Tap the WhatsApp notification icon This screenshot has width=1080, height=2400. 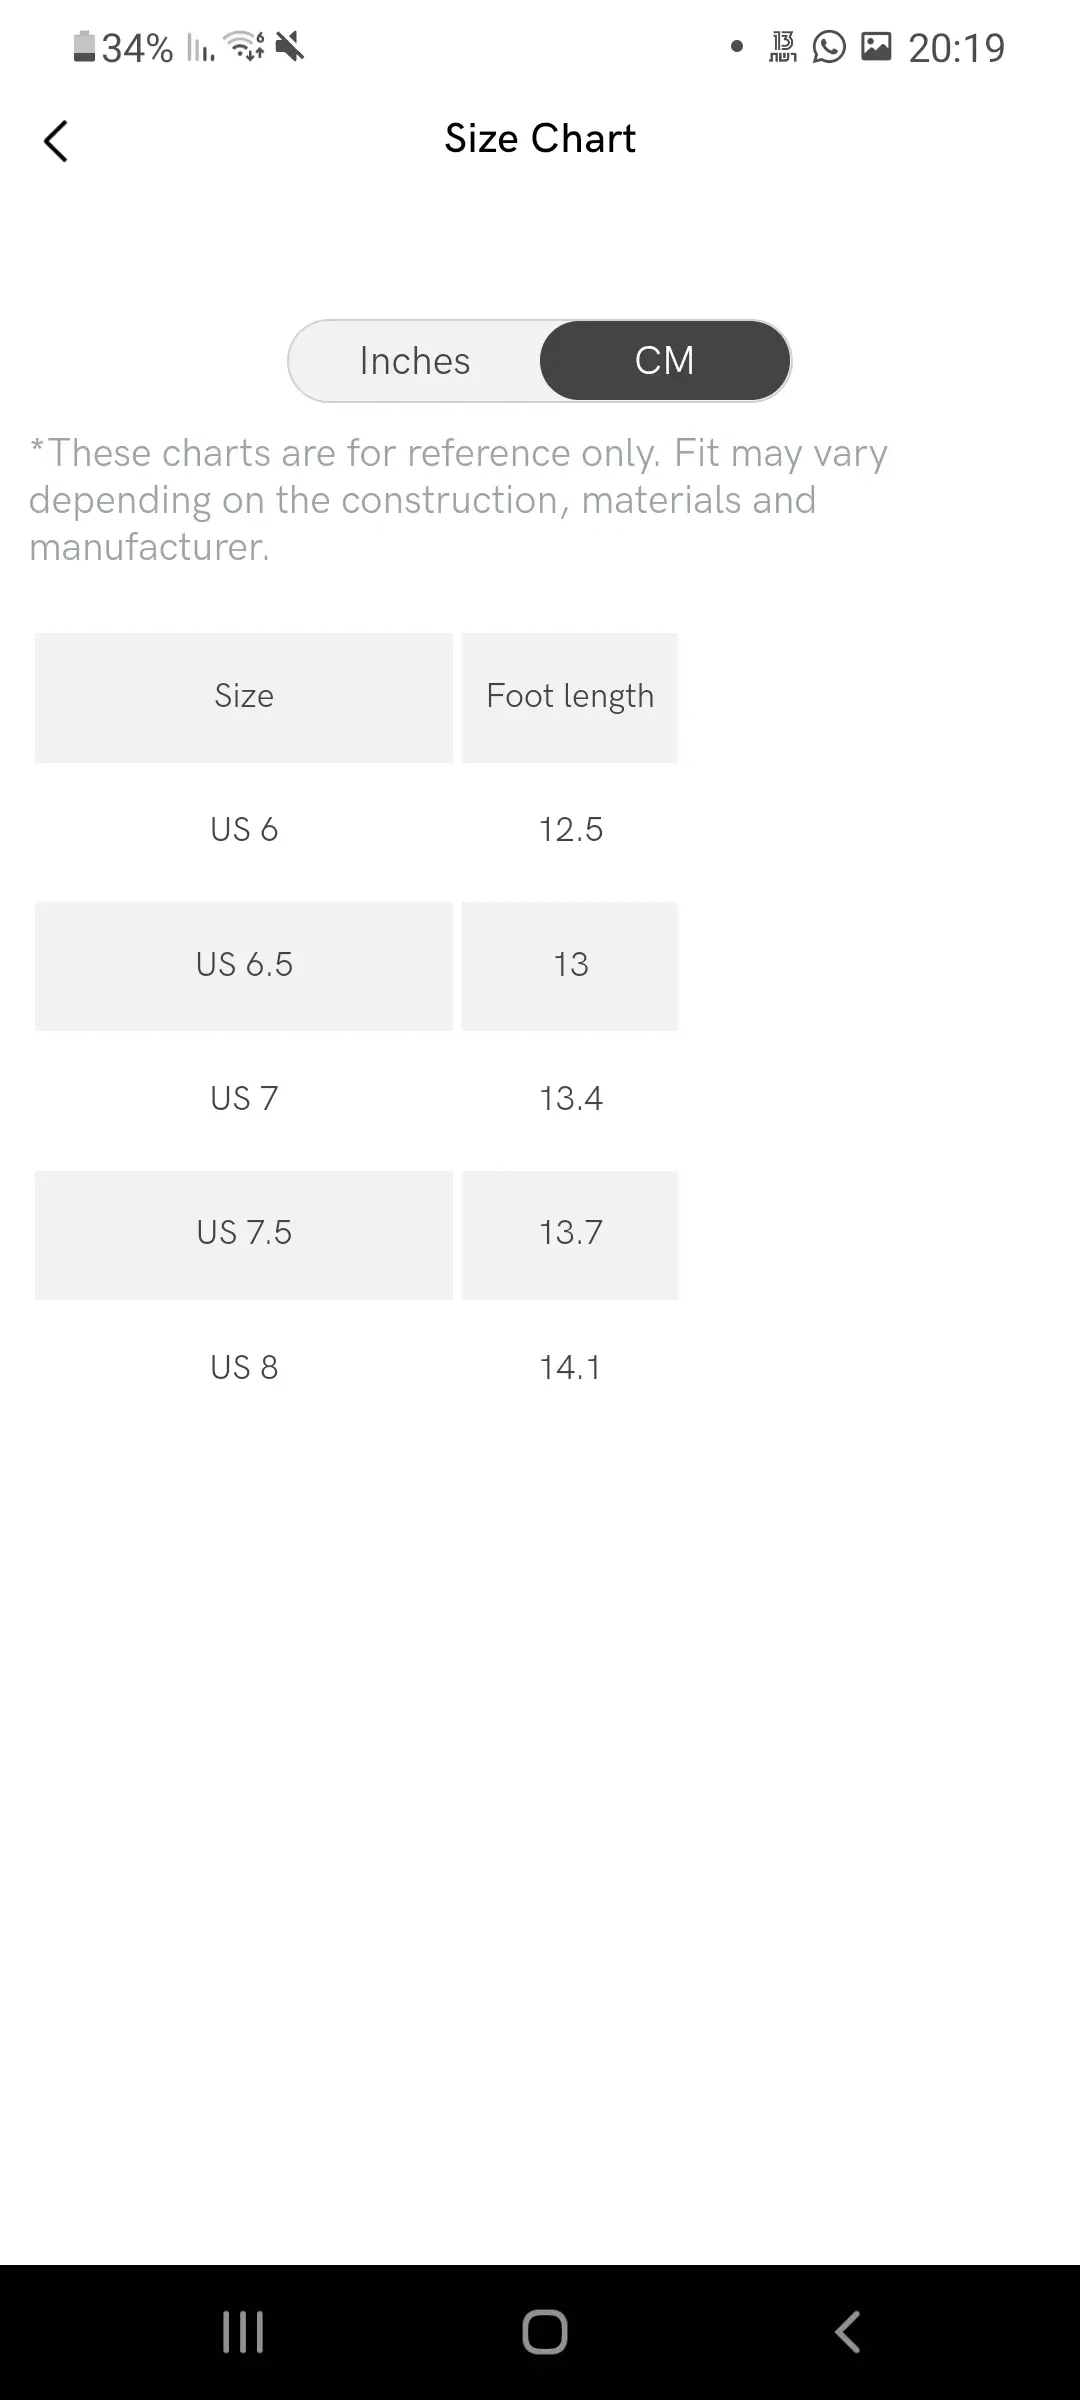coord(829,47)
